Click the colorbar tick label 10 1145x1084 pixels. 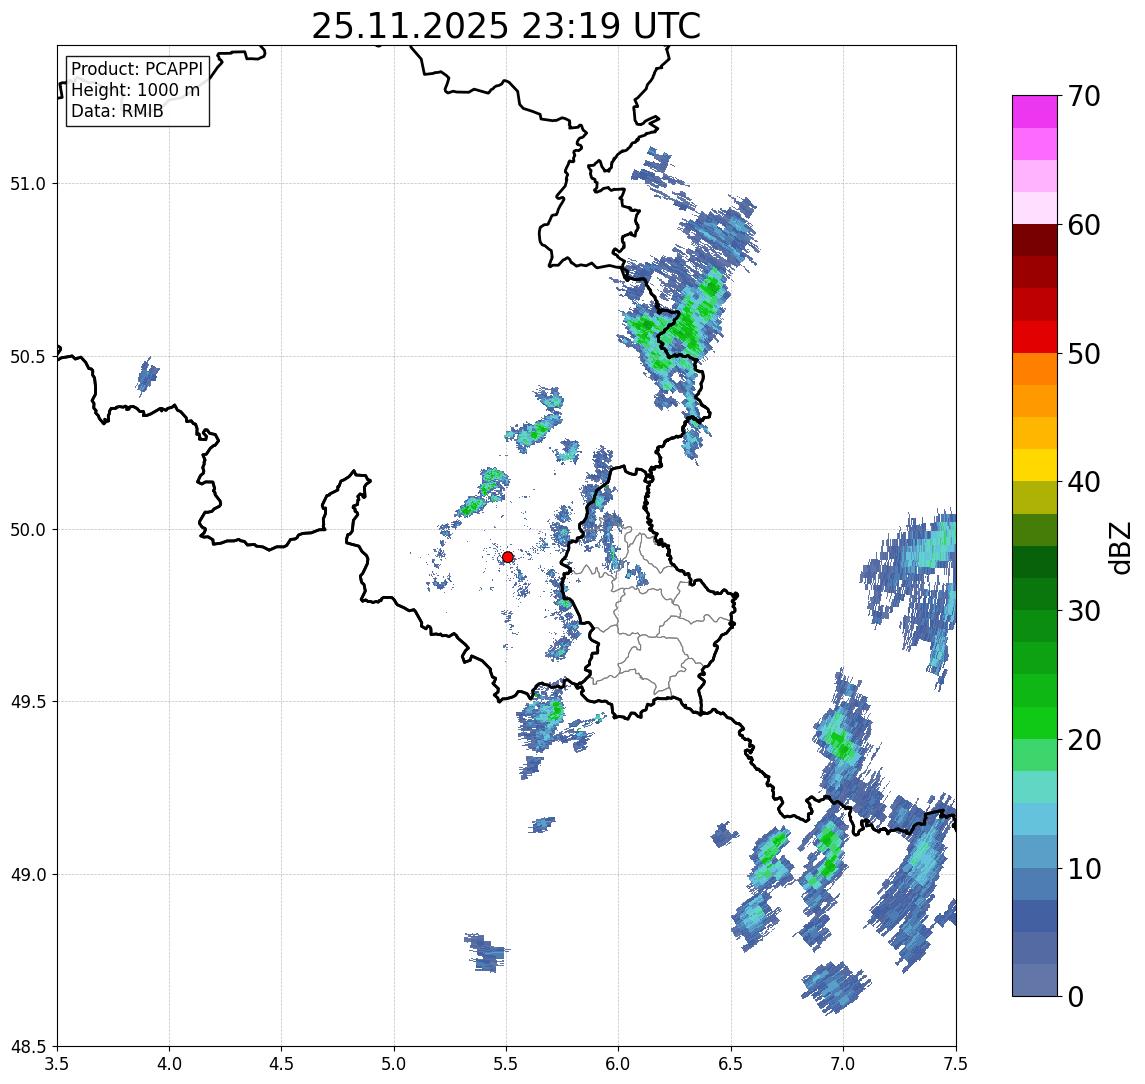[1084, 869]
